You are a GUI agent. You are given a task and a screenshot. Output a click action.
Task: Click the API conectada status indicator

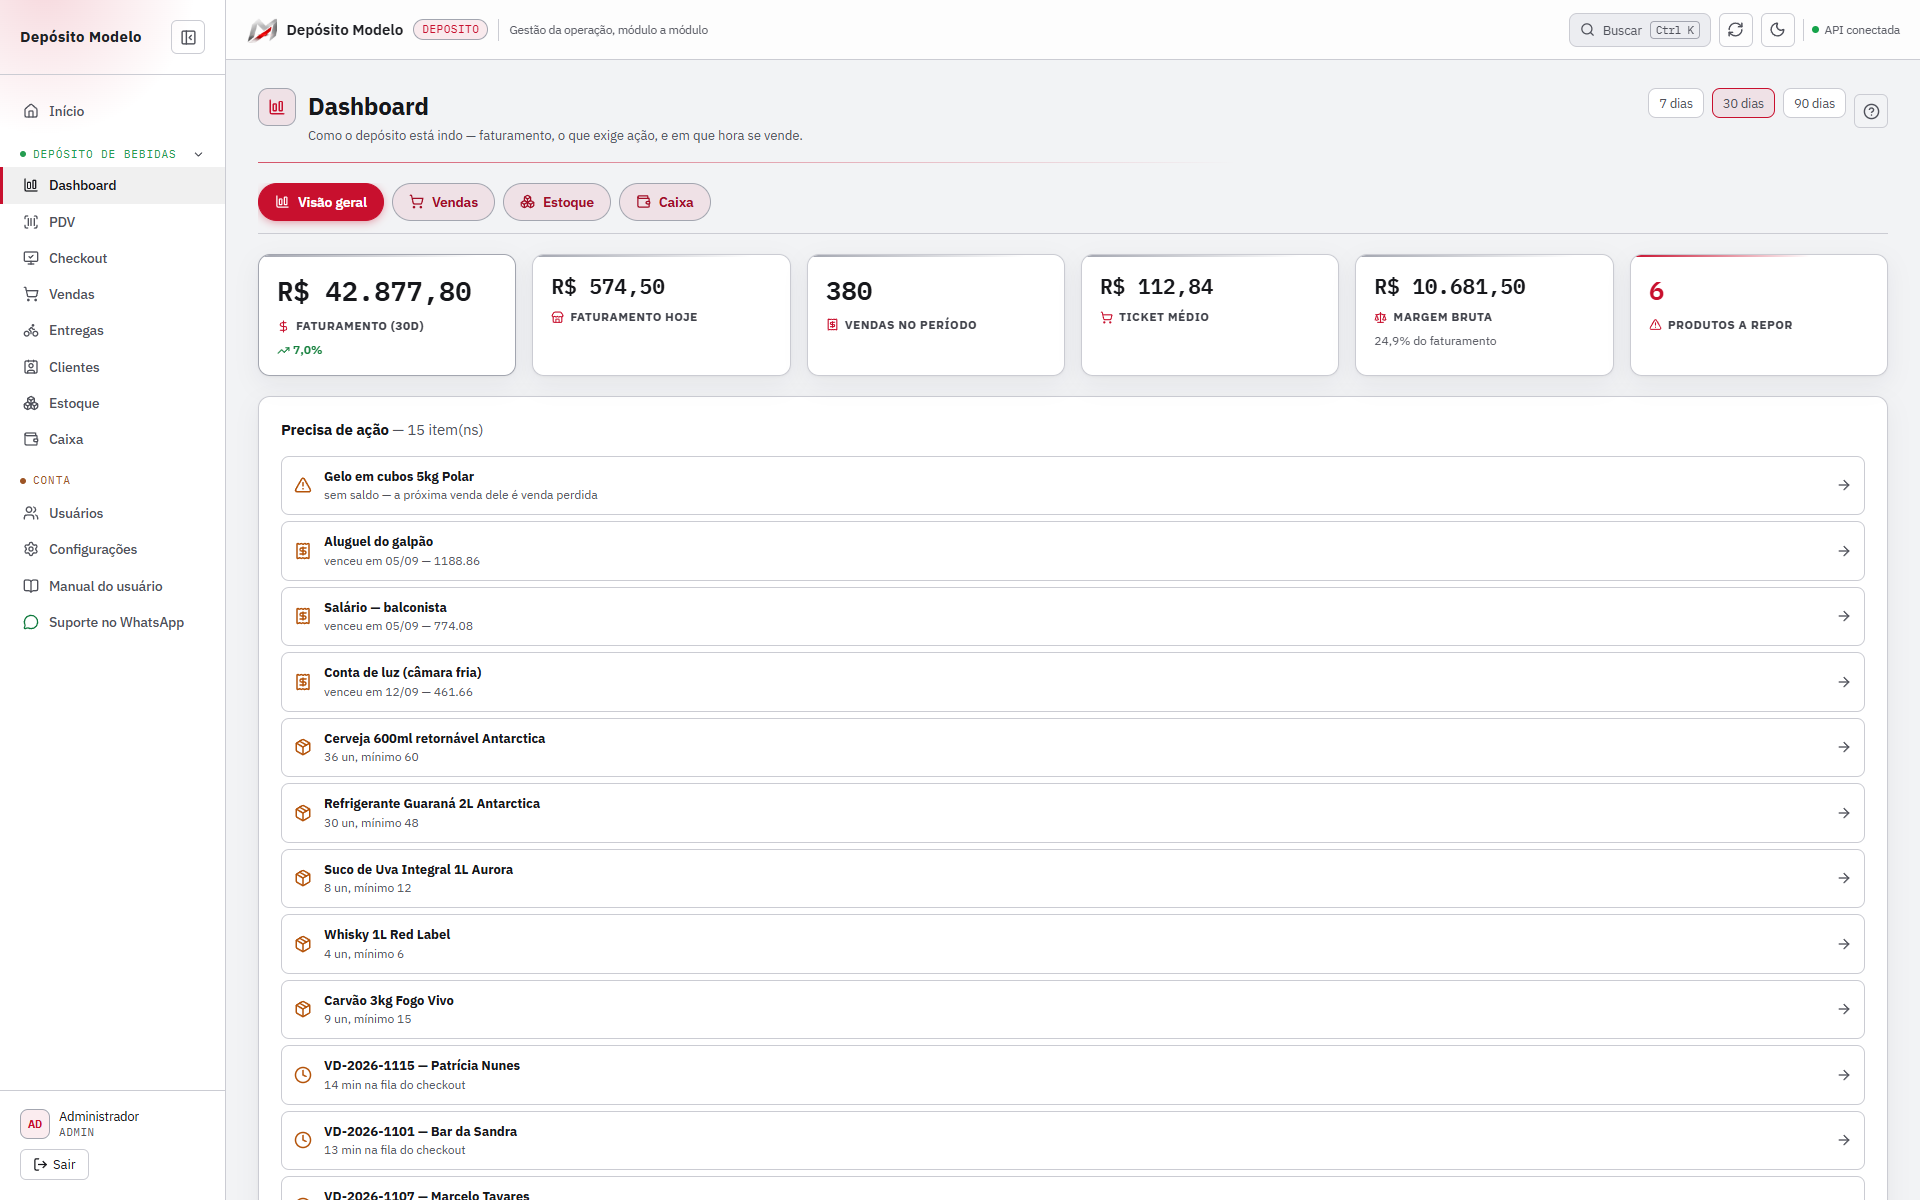tap(1856, 30)
